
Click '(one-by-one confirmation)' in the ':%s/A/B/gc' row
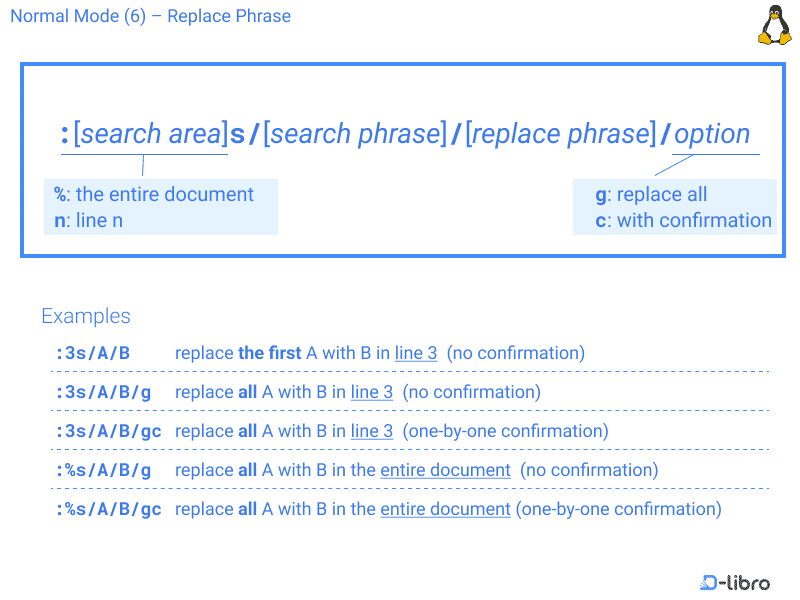(618, 509)
